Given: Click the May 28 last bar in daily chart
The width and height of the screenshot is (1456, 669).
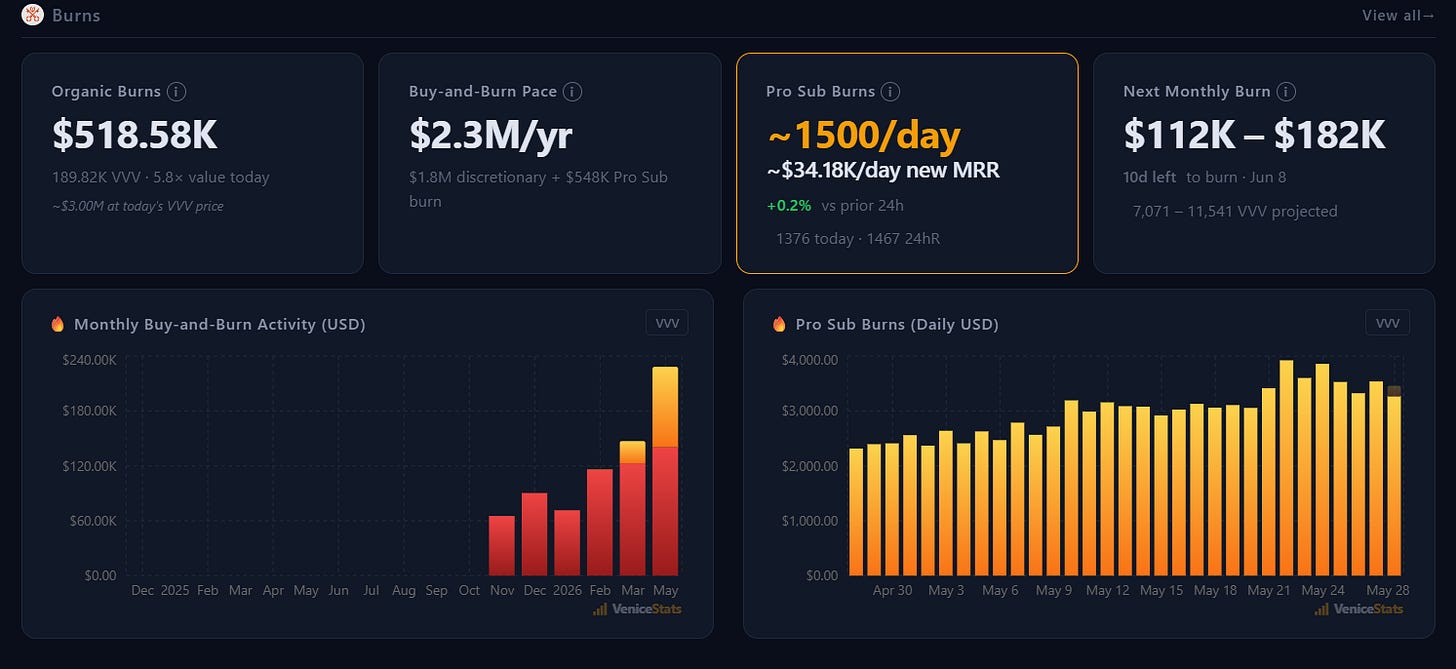Looking at the screenshot, I should click(1394, 481).
